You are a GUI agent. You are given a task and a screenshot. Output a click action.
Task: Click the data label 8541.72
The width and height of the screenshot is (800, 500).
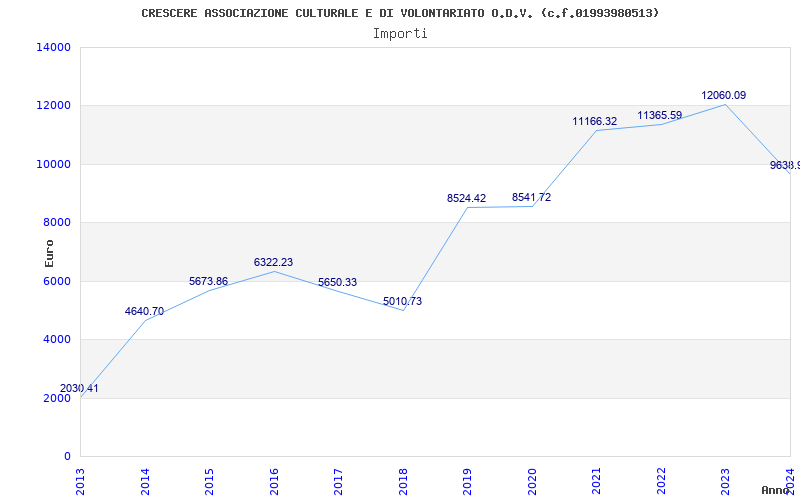click(x=532, y=197)
